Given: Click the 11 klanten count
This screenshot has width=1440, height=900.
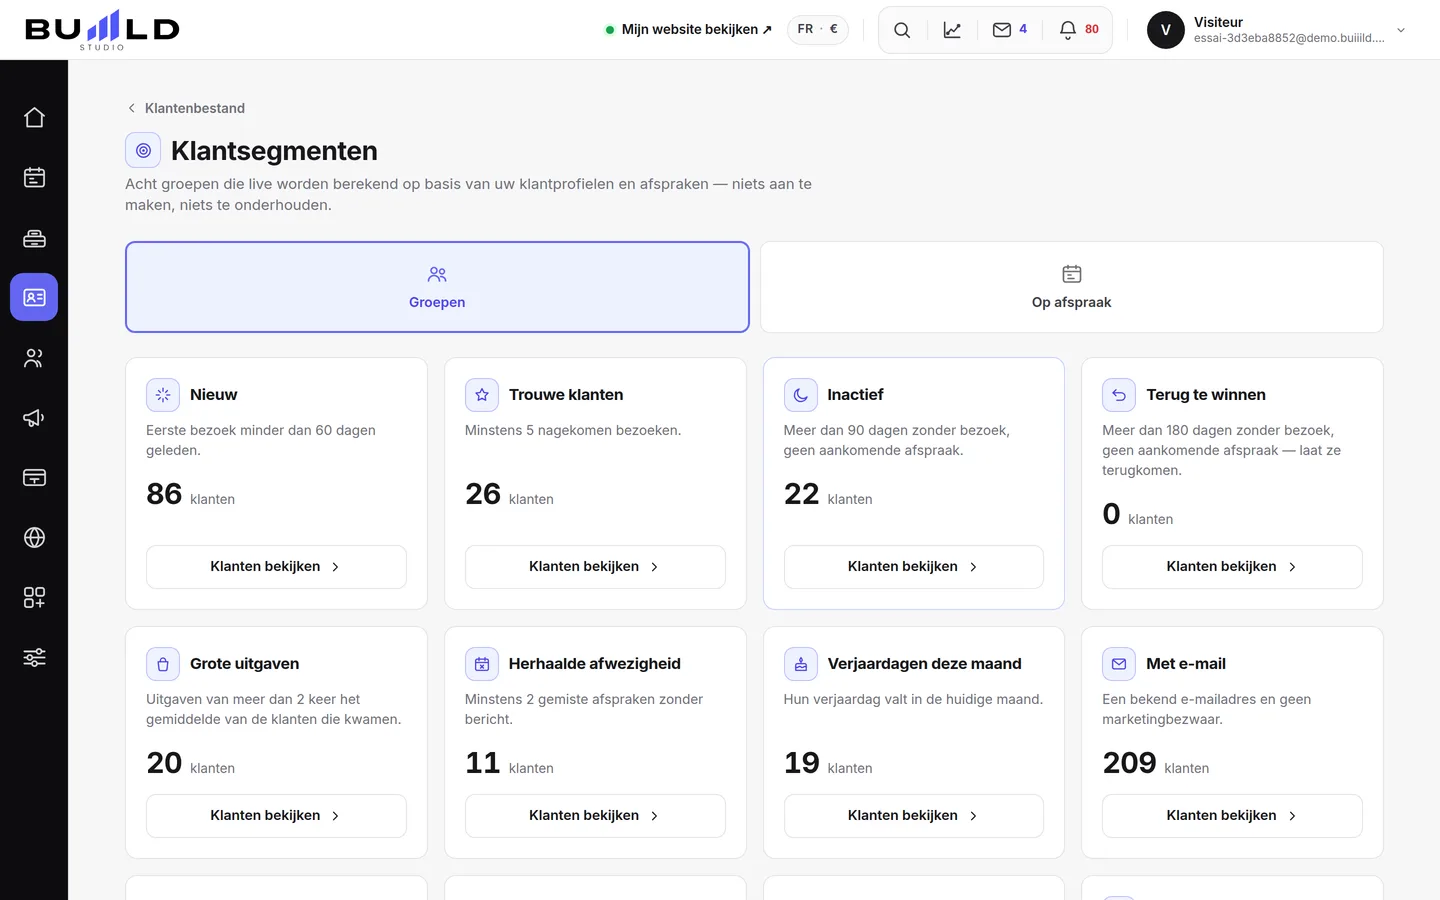Looking at the screenshot, I should [x=509, y=763].
